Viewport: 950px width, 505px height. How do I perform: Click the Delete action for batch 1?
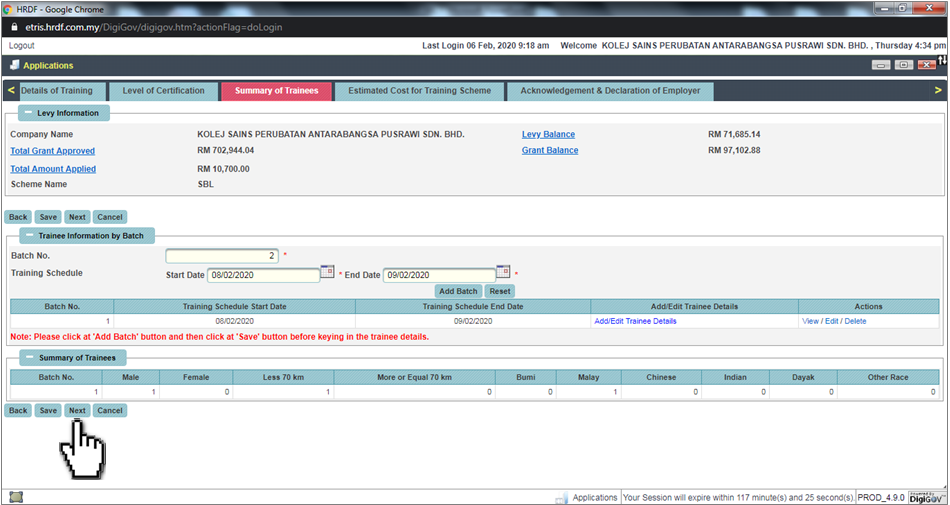pos(855,322)
